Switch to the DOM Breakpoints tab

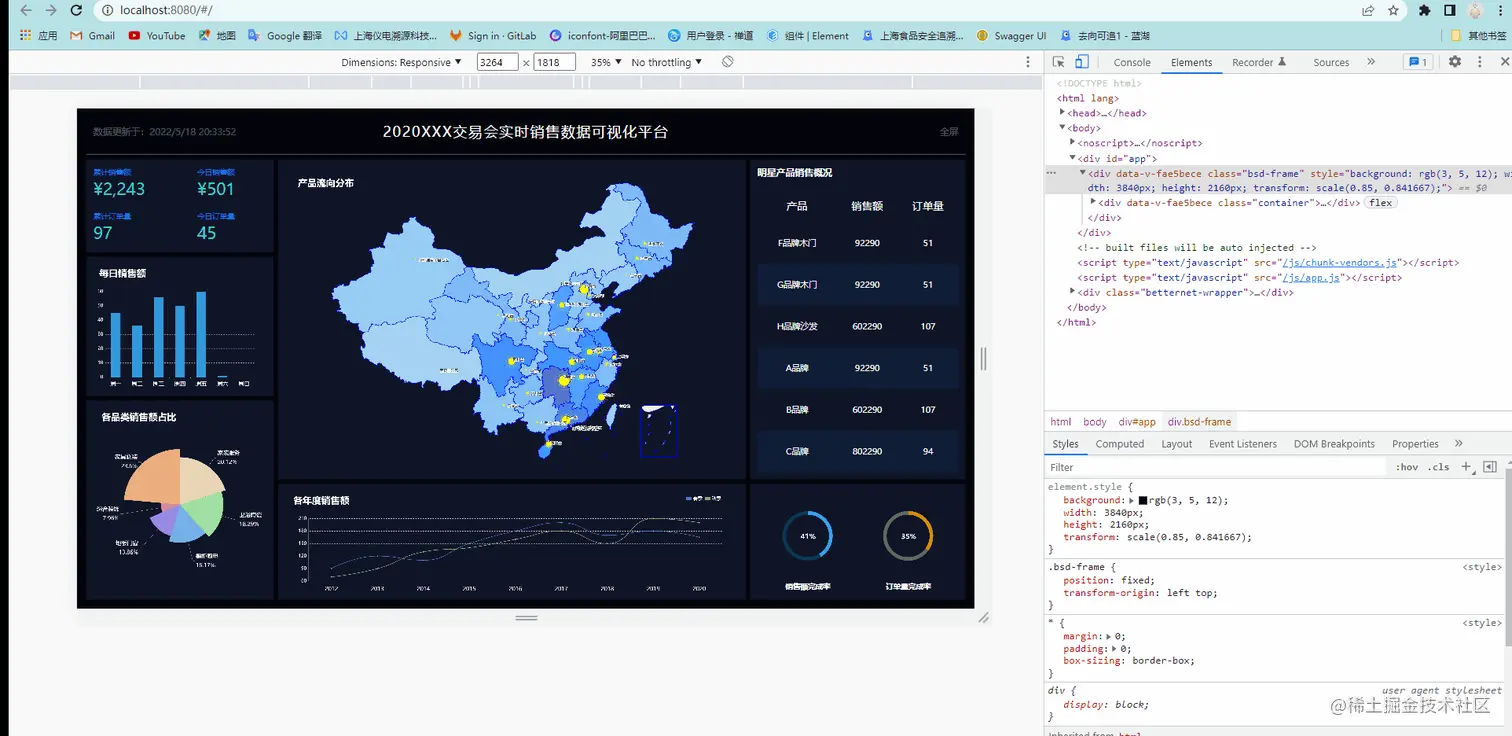pos(1334,444)
